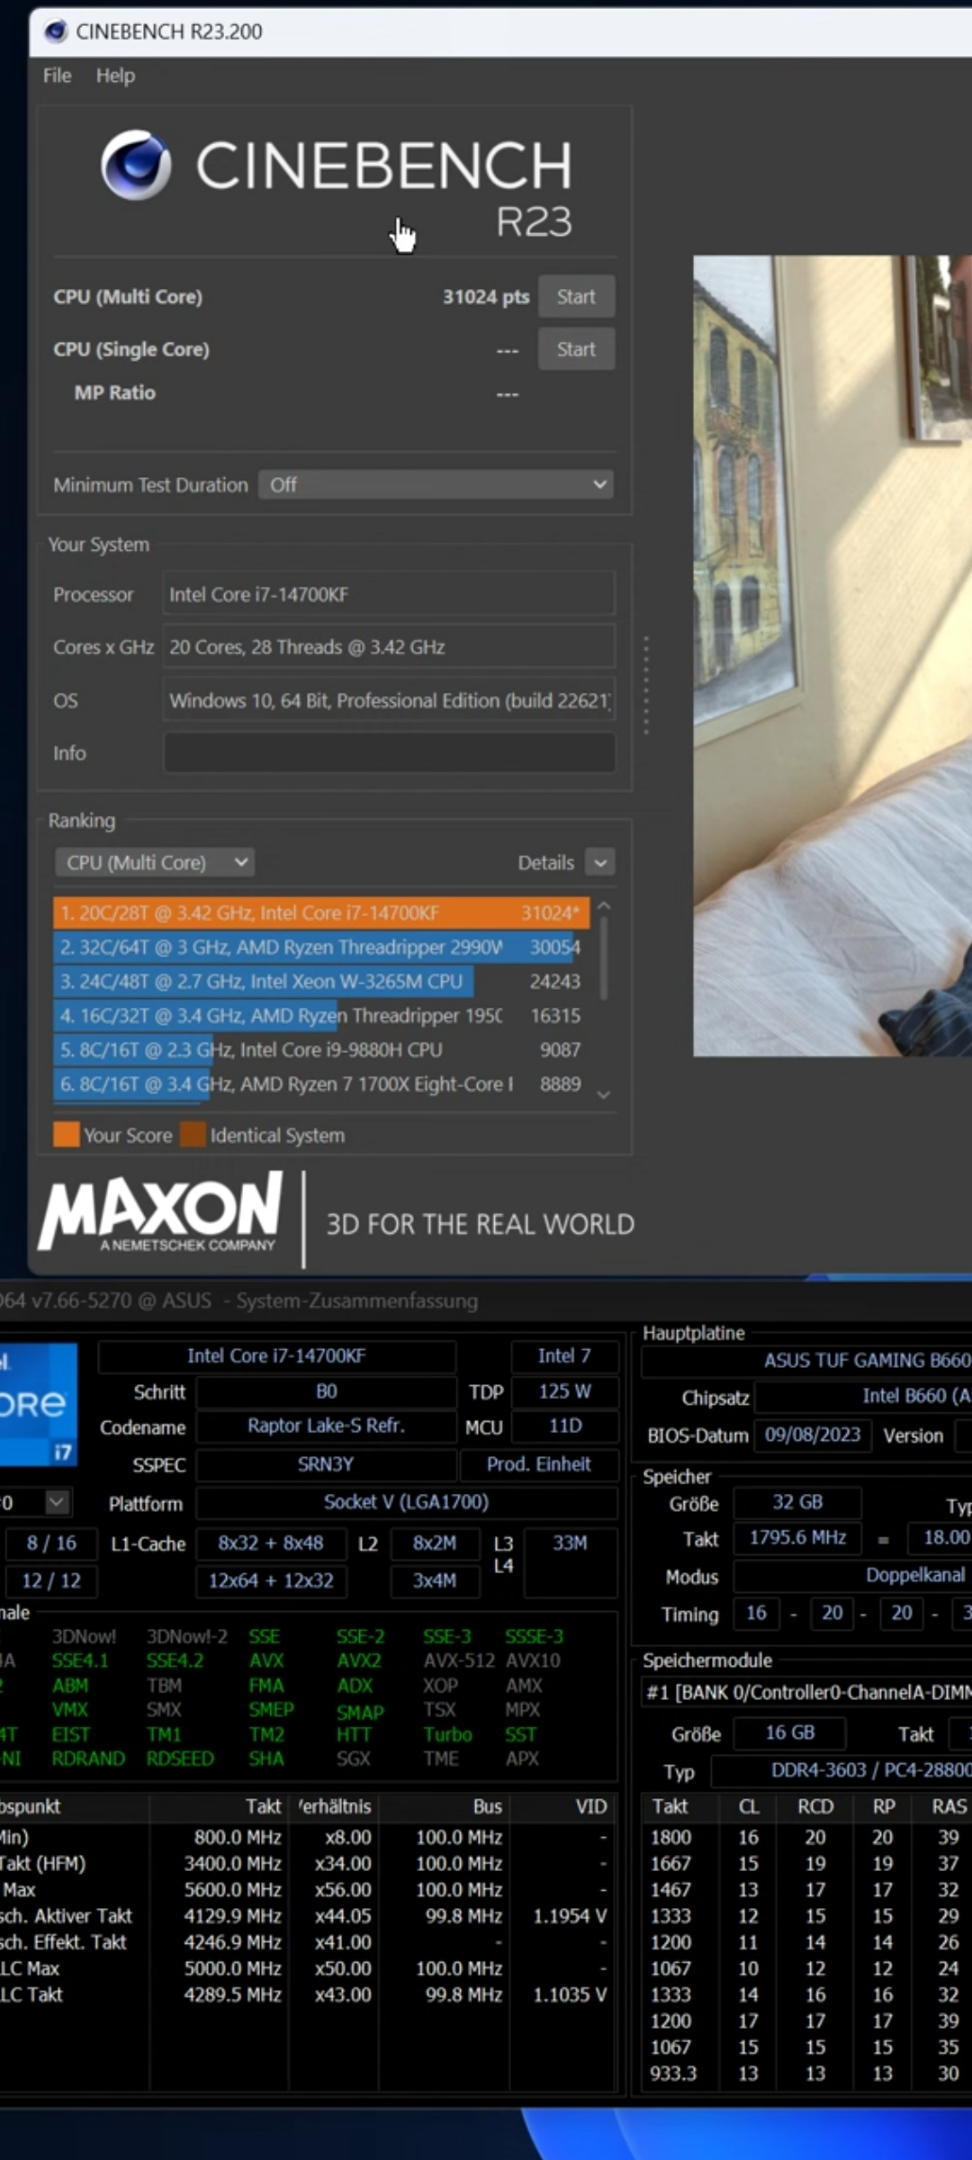The height and width of the screenshot is (2160, 972).
Task: Open the Speichermodule #1 BANK 0 selector
Action: (x=807, y=1692)
